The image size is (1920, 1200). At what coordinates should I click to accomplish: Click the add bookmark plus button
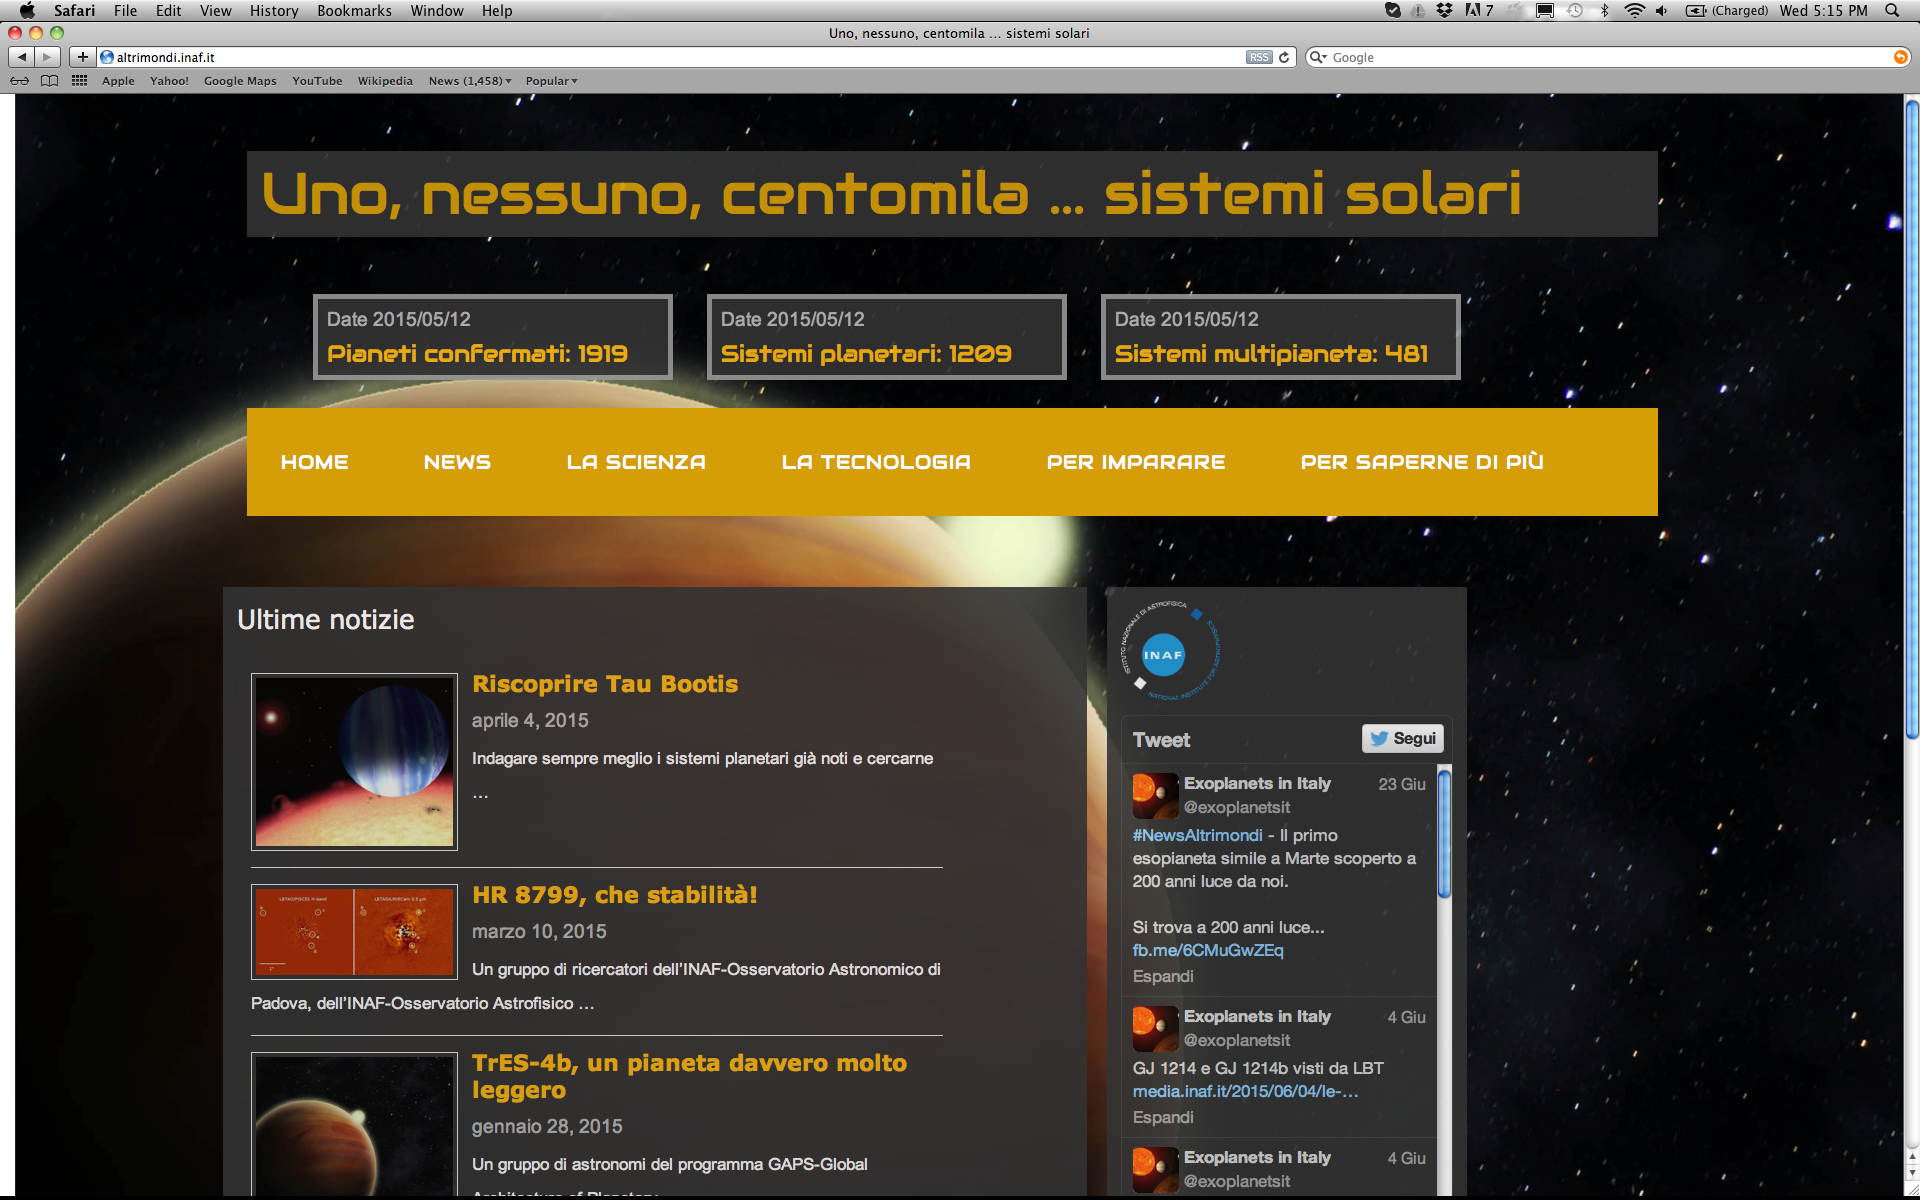click(x=83, y=57)
